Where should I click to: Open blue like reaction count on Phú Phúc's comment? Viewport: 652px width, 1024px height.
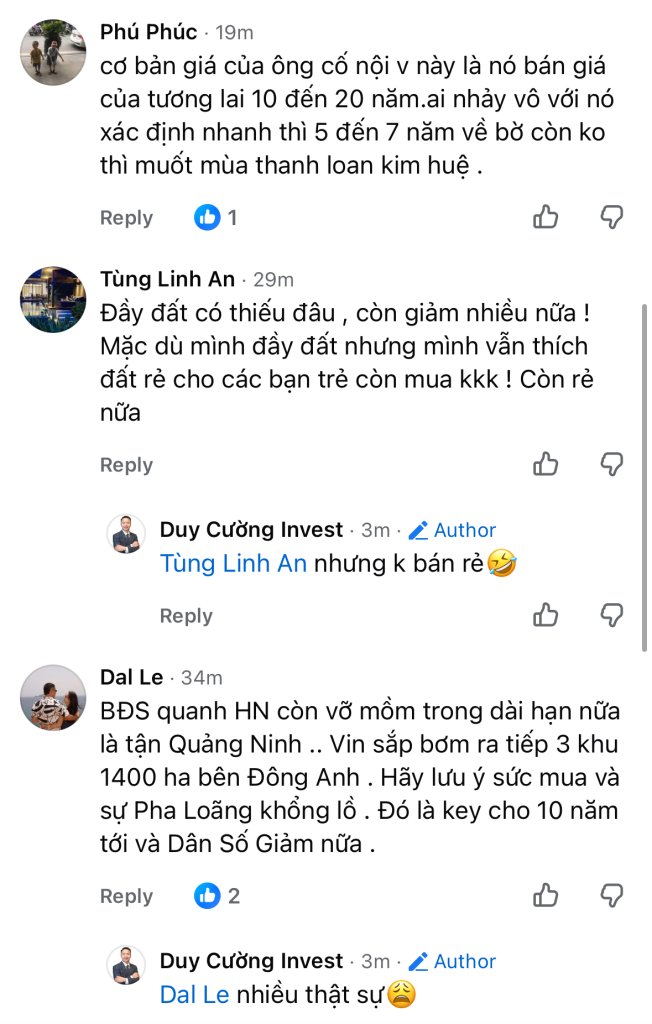point(216,217)
